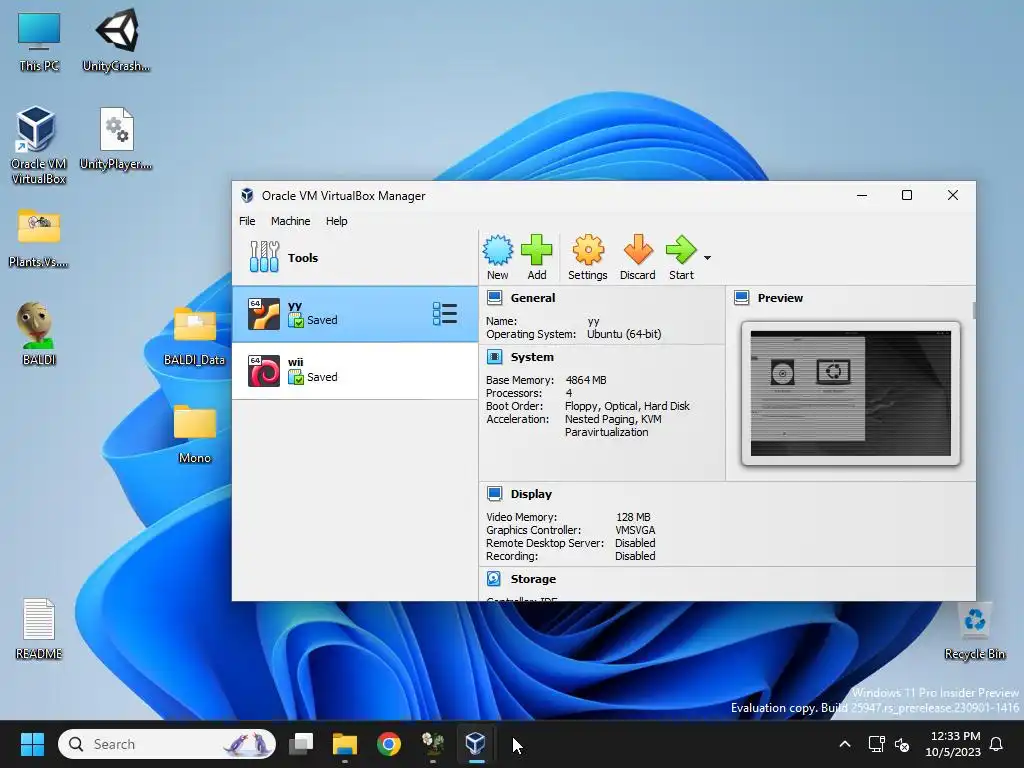Click the Storage section disk icon

tap(494, 579)
